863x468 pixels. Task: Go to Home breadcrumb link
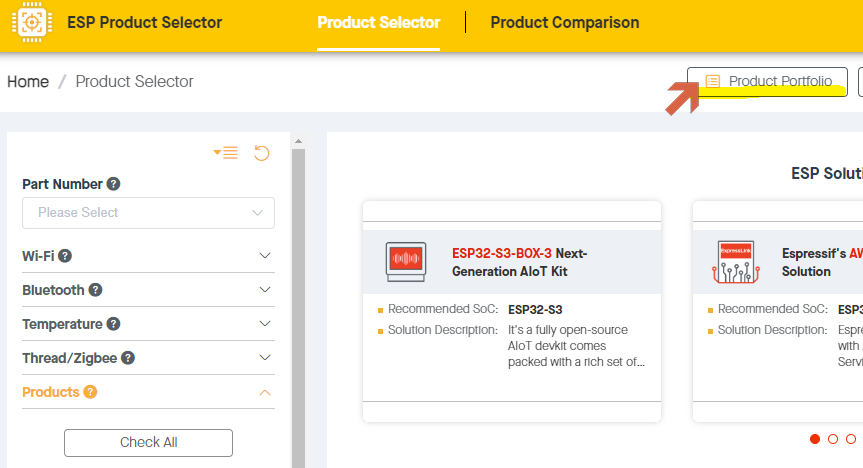click(x=28, y=81)
